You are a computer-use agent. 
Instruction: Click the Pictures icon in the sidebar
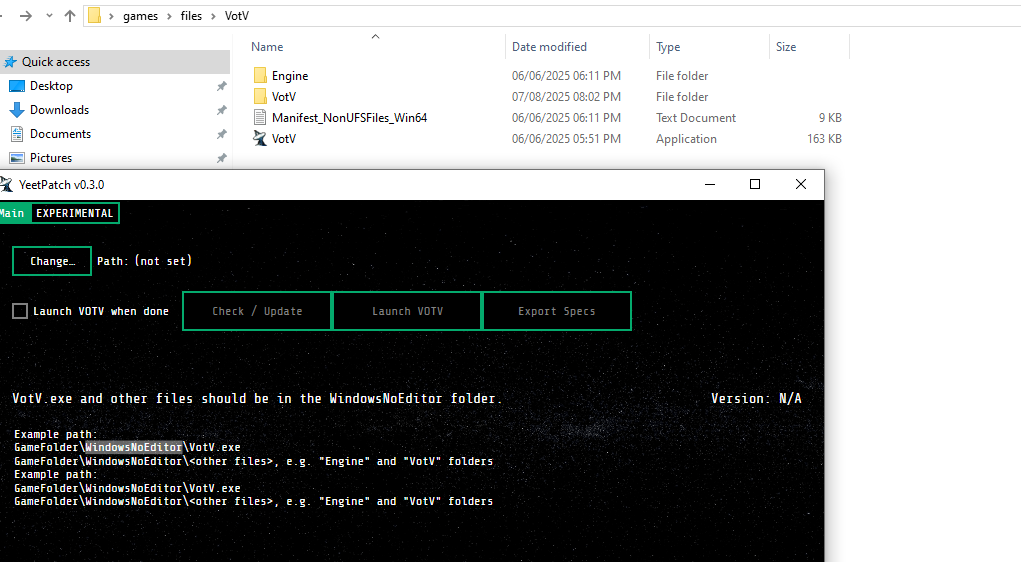(17, 158)
